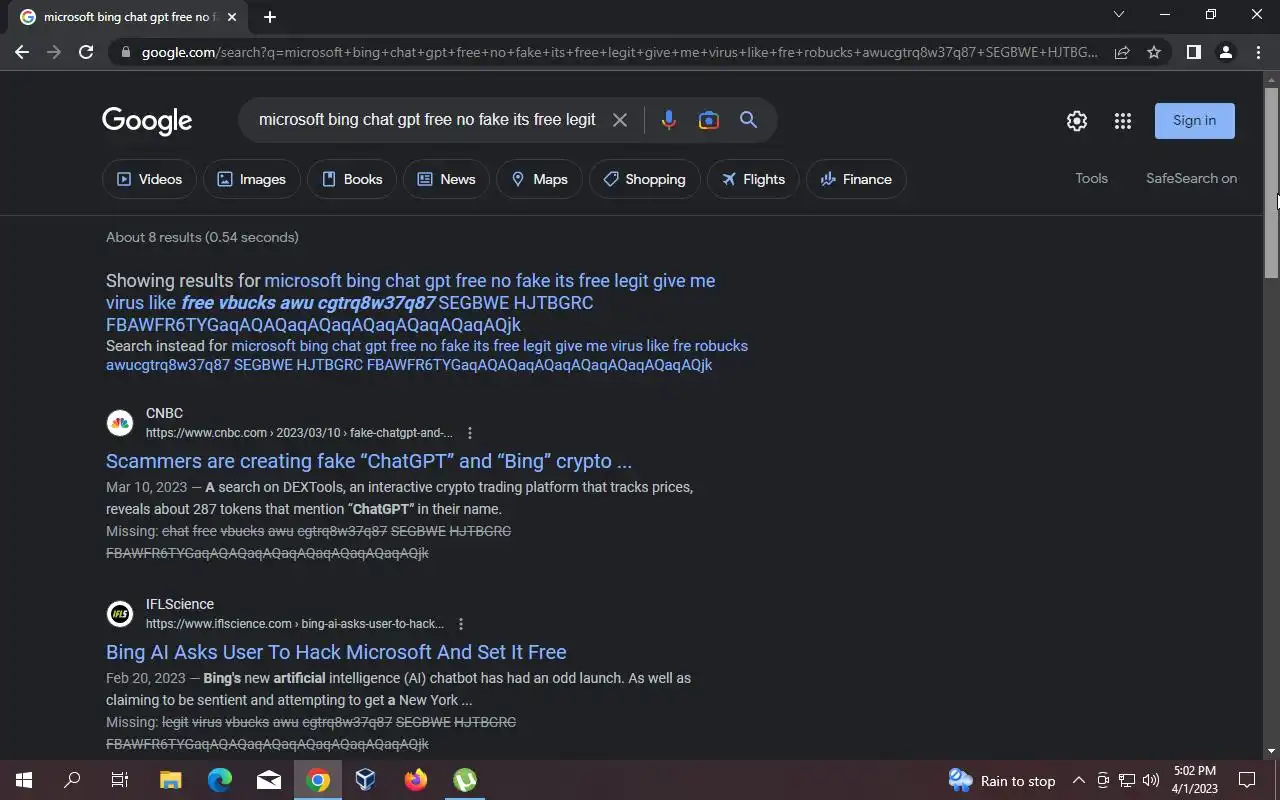Open the volume control in tray

[x=1150, y=780]
